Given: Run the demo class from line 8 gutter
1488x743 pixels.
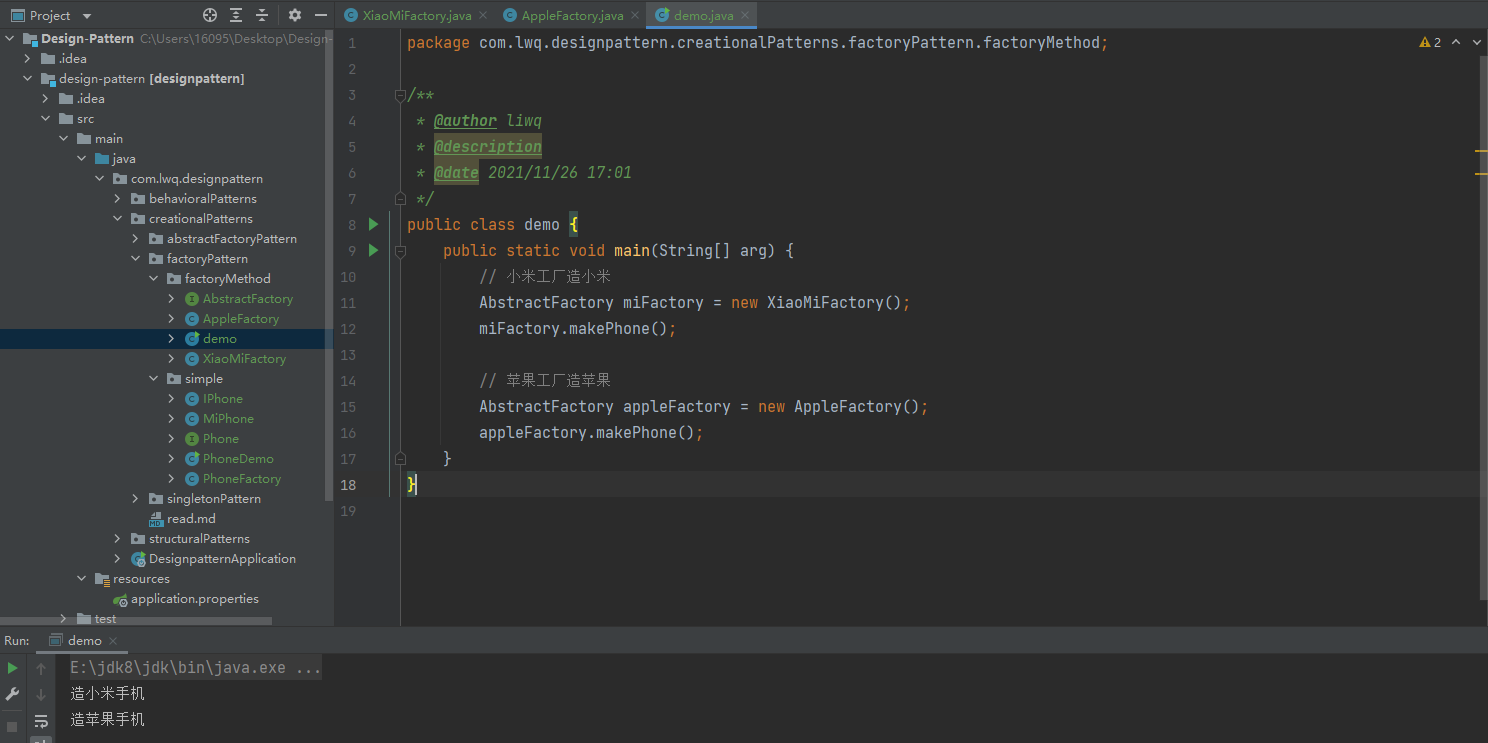Looking at the screenshot, I should tap(373, 224).
